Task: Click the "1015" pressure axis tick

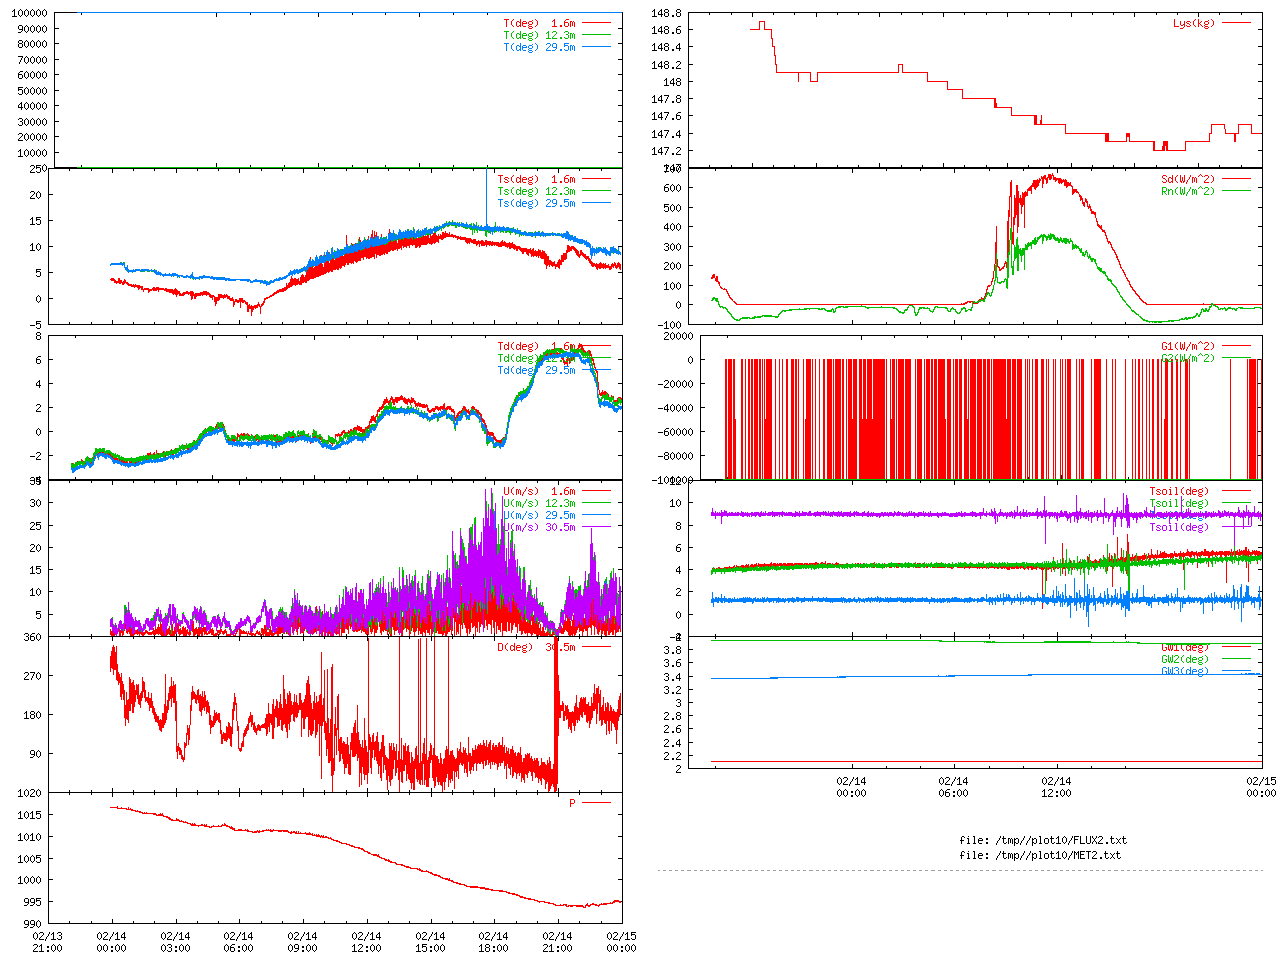Action: coord(30,815)
